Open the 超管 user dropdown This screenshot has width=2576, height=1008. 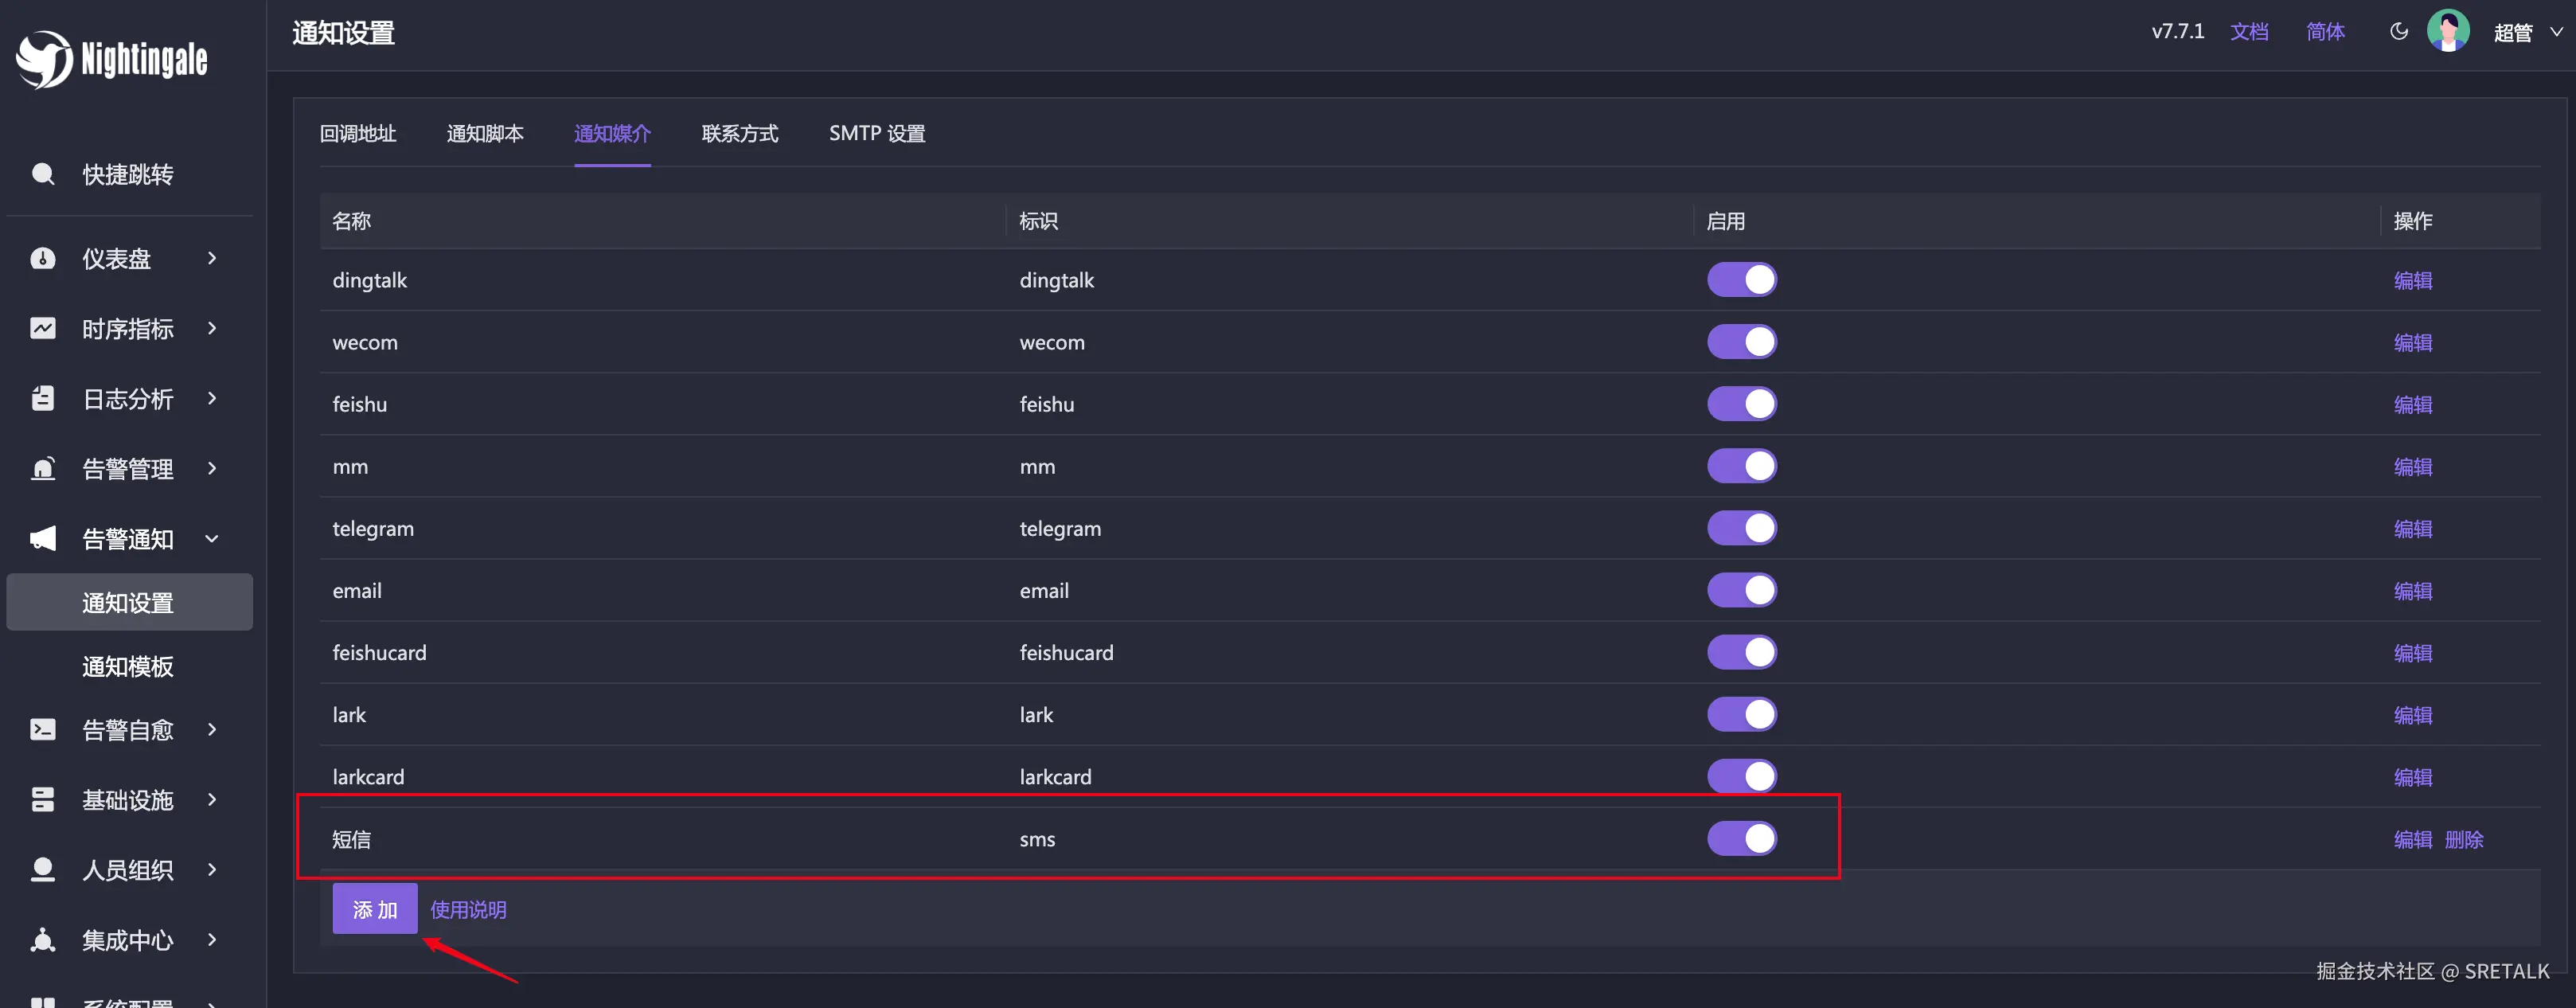(2526, 32)
